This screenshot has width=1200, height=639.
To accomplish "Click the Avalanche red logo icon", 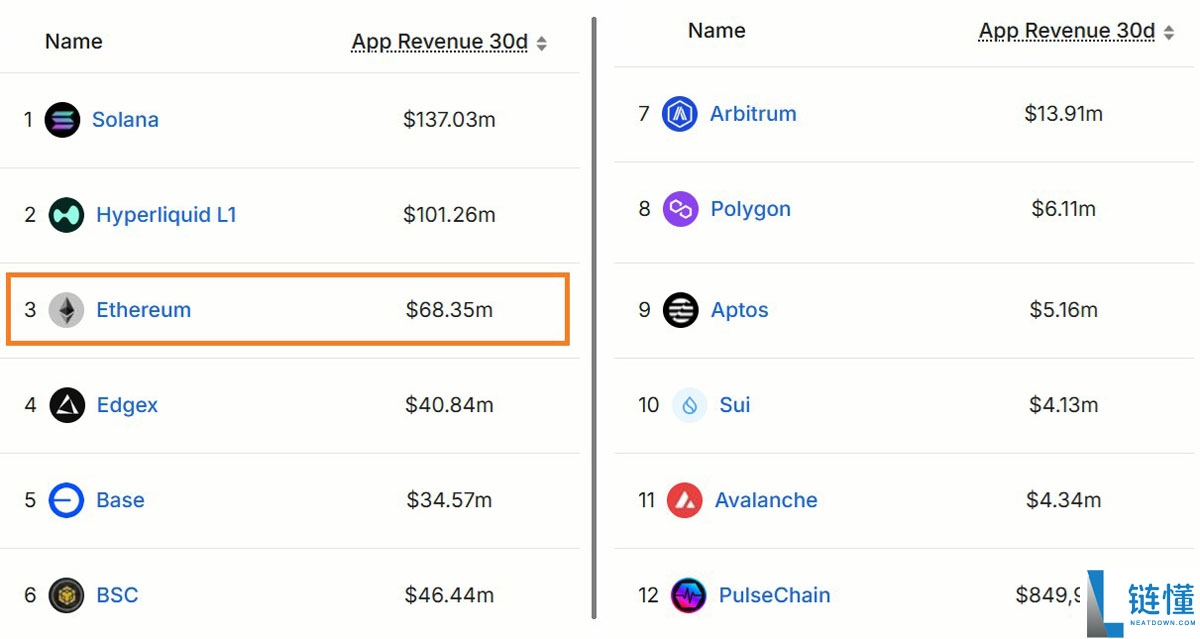I will [685, 500].
